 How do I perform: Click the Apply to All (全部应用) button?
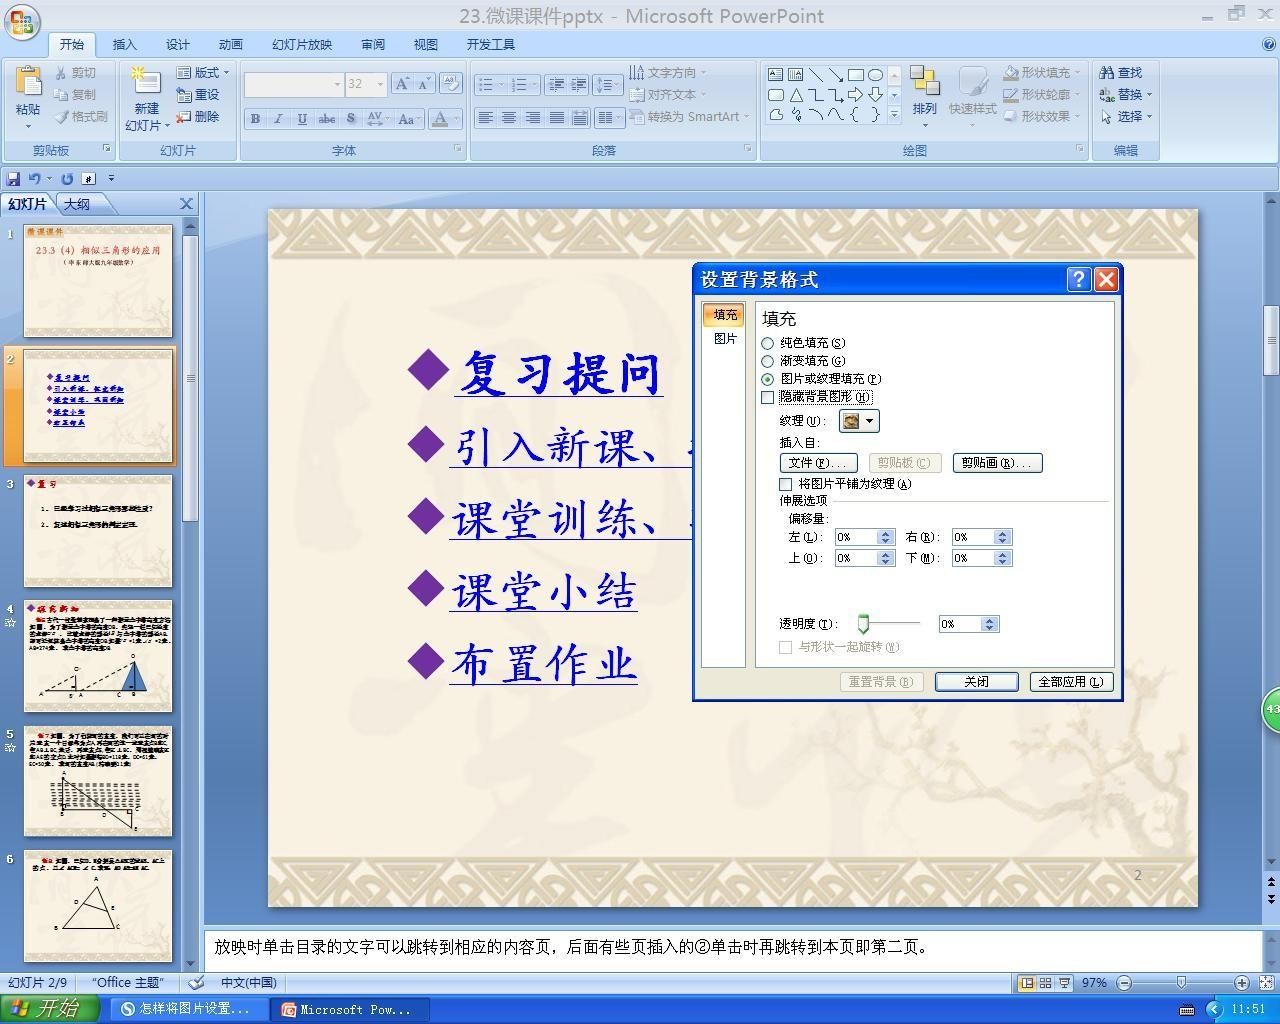click(x=1071, y=681)
